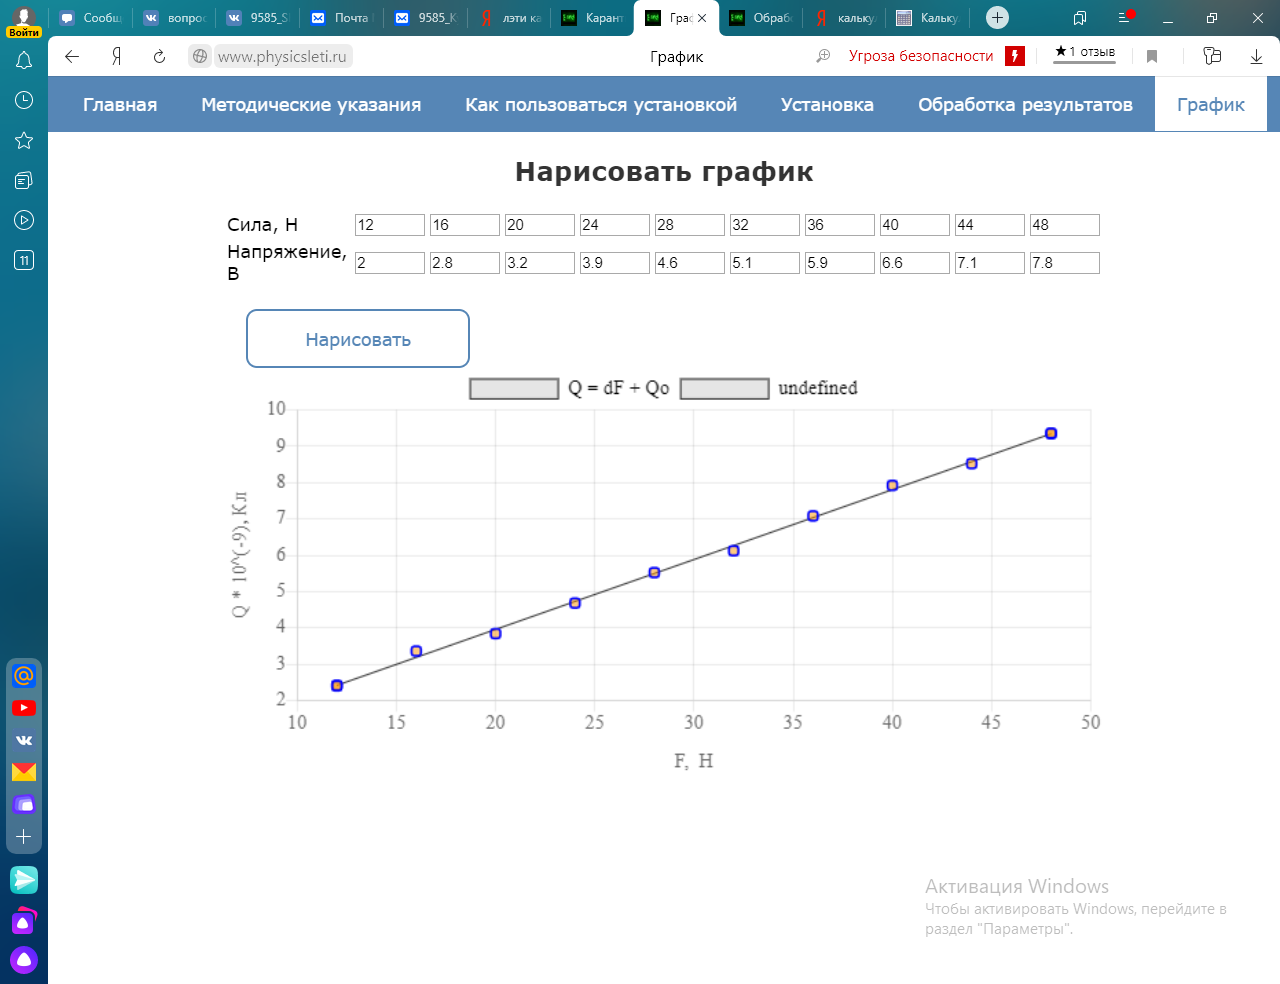Screen dimensions: 1280x984
Task: Open history clock icon in sidebar
Action: (x=24, y=100)
